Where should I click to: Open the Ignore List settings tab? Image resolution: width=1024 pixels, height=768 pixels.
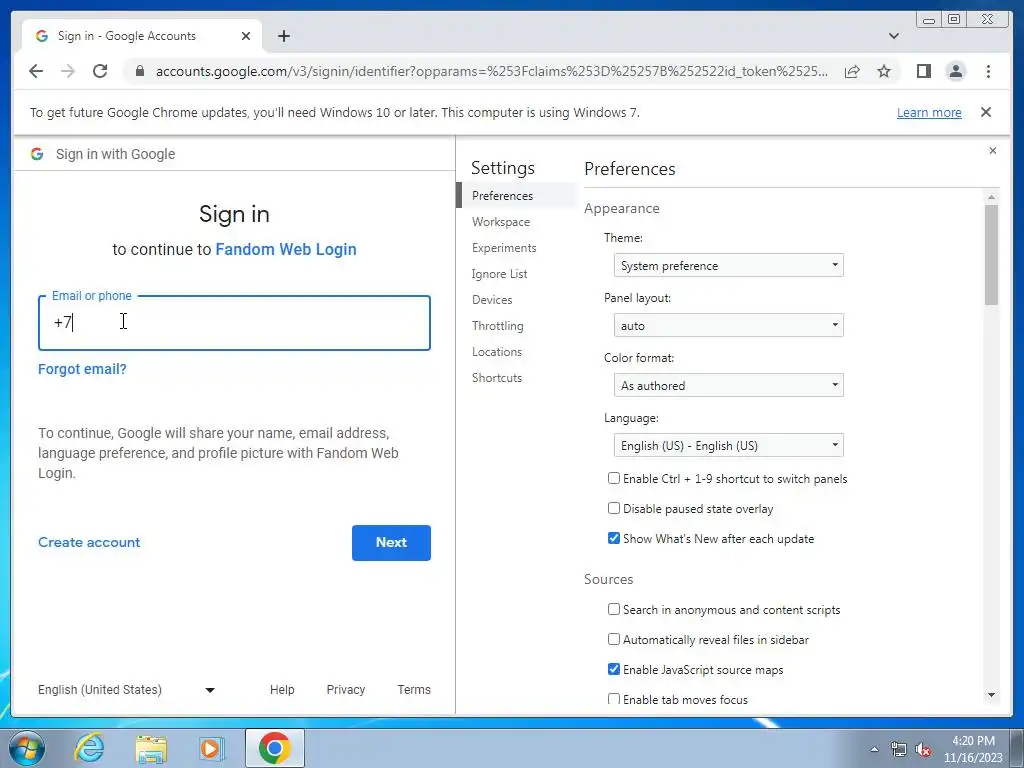(499, 274)
